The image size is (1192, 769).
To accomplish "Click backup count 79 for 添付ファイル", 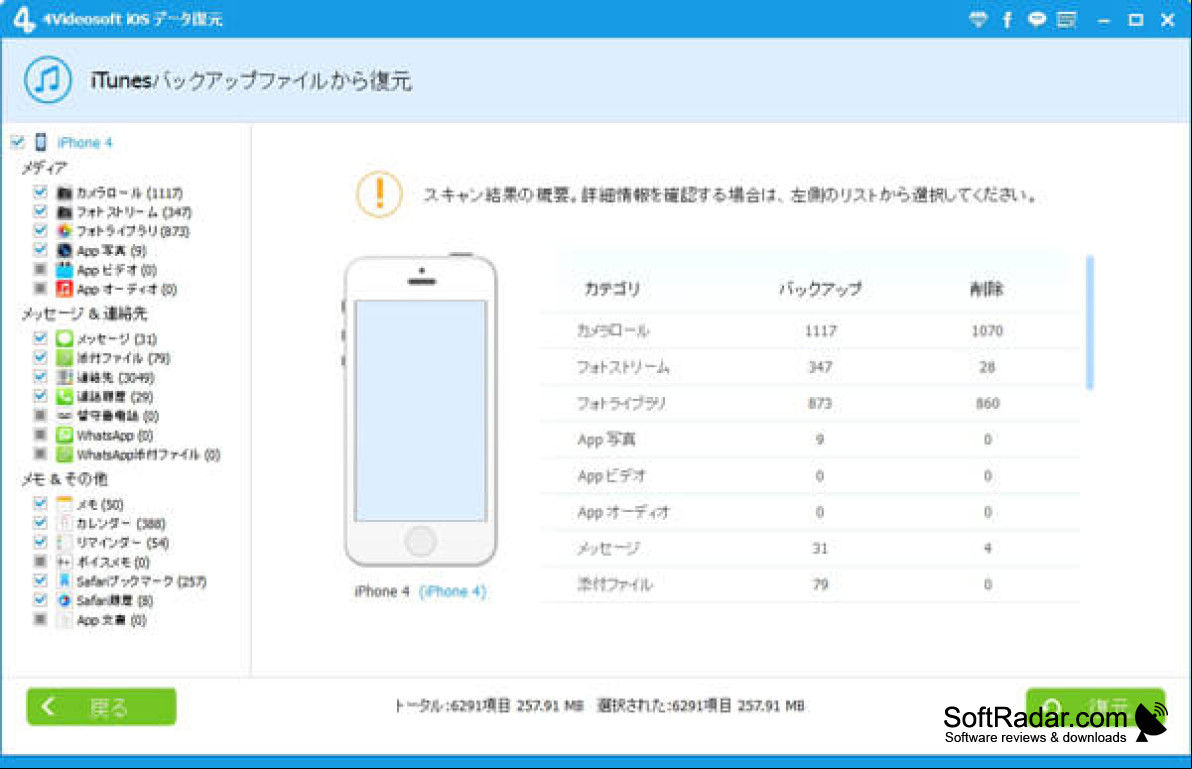I will [820, 584].
